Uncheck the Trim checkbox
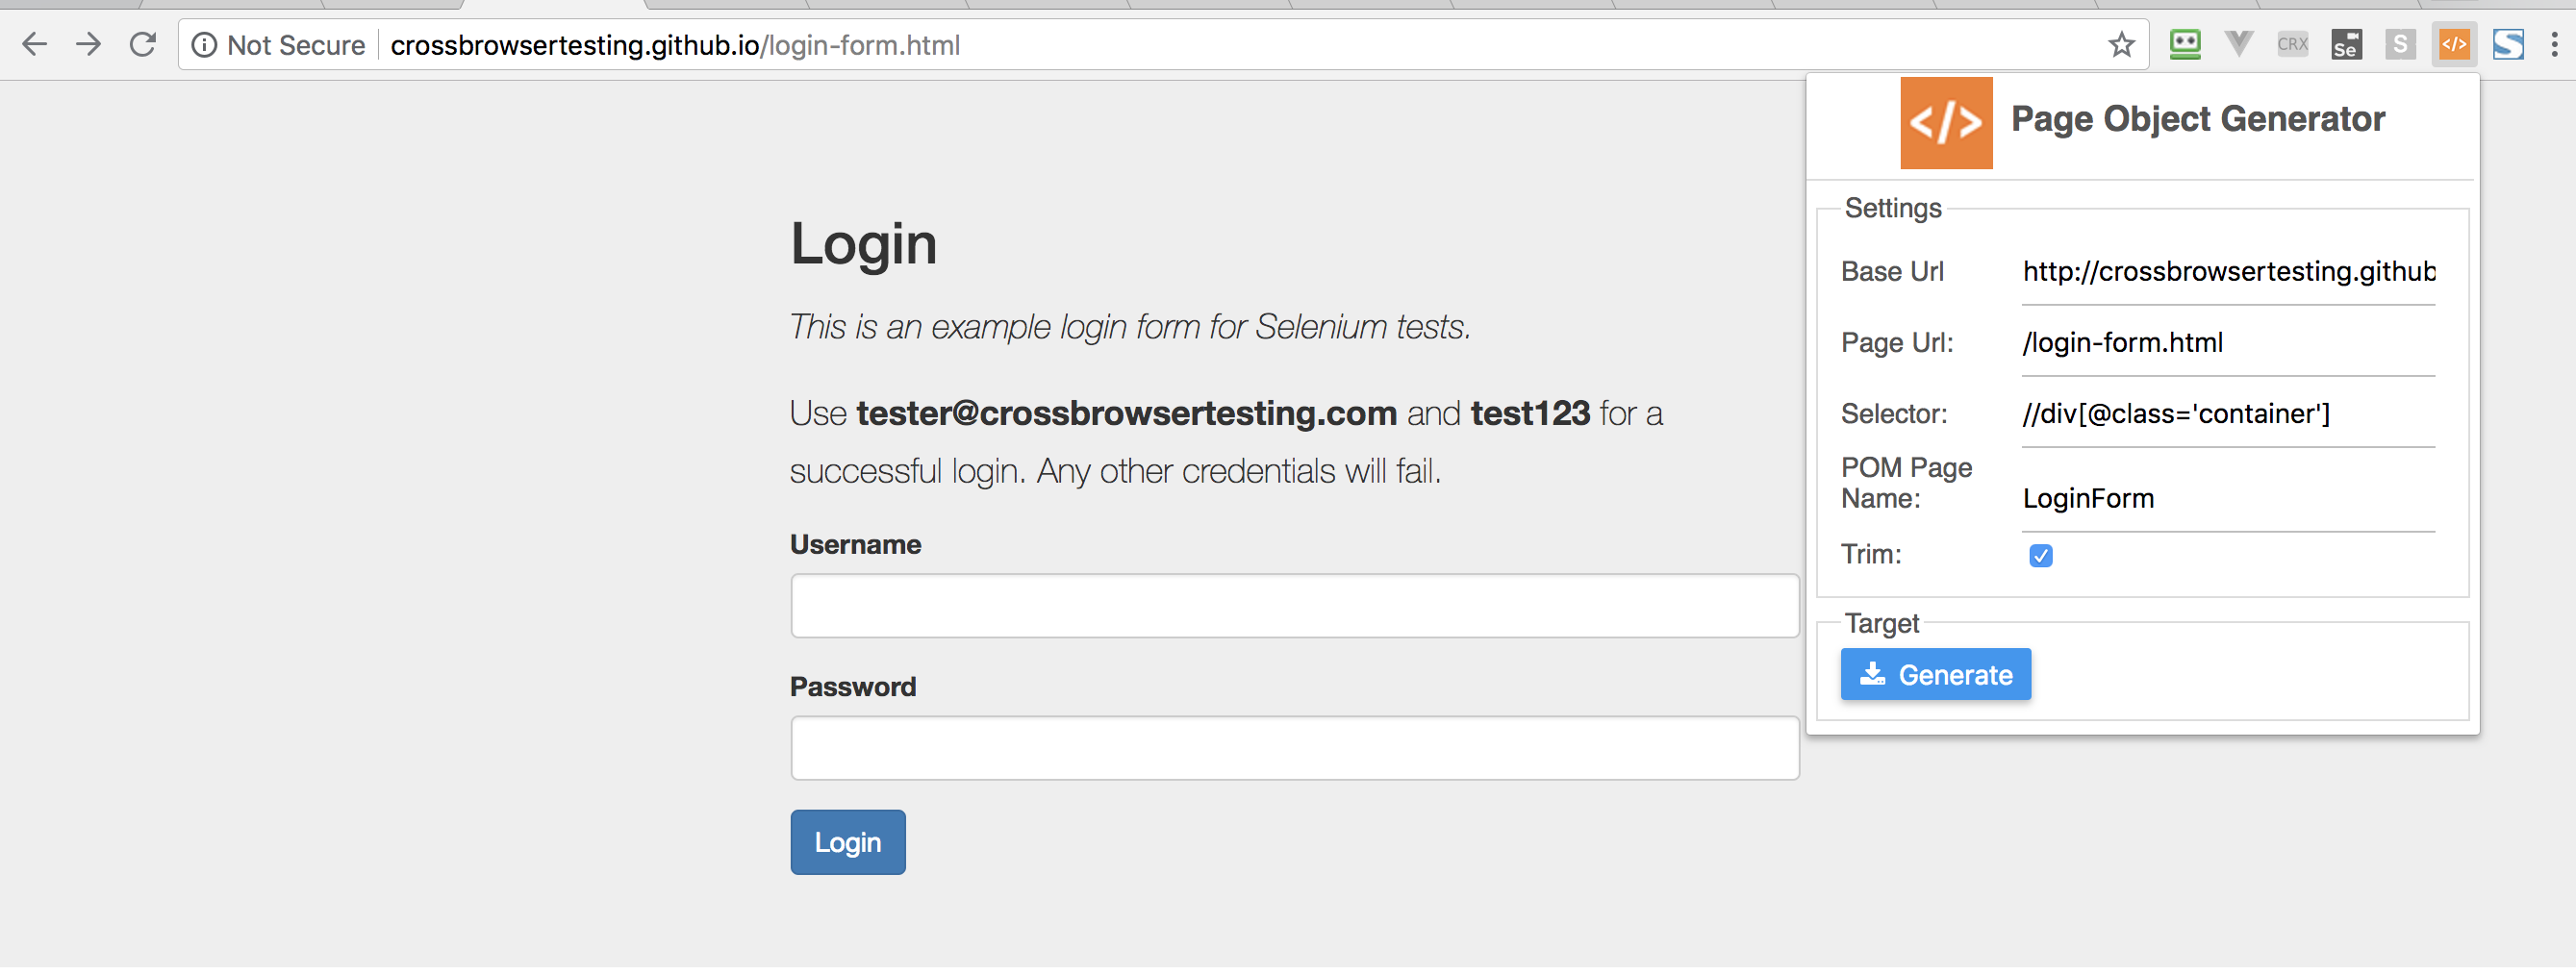 [x=2041, y=555]
